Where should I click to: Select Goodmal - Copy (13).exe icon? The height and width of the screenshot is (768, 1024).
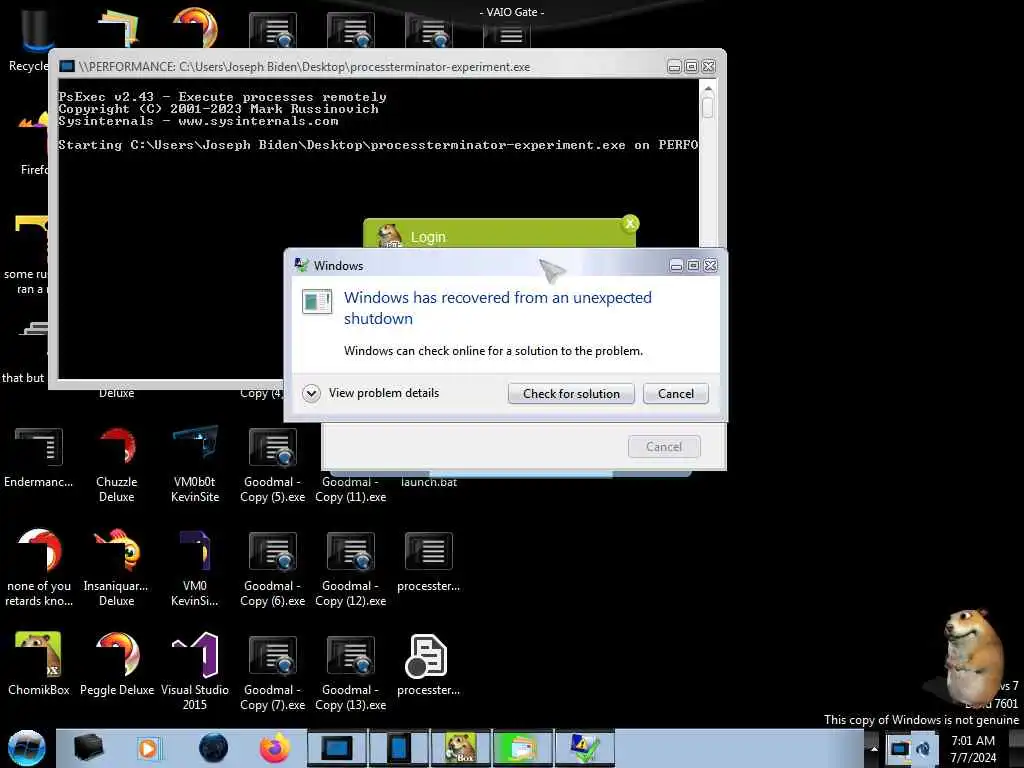pyautogui.click(x=351, y=673)
